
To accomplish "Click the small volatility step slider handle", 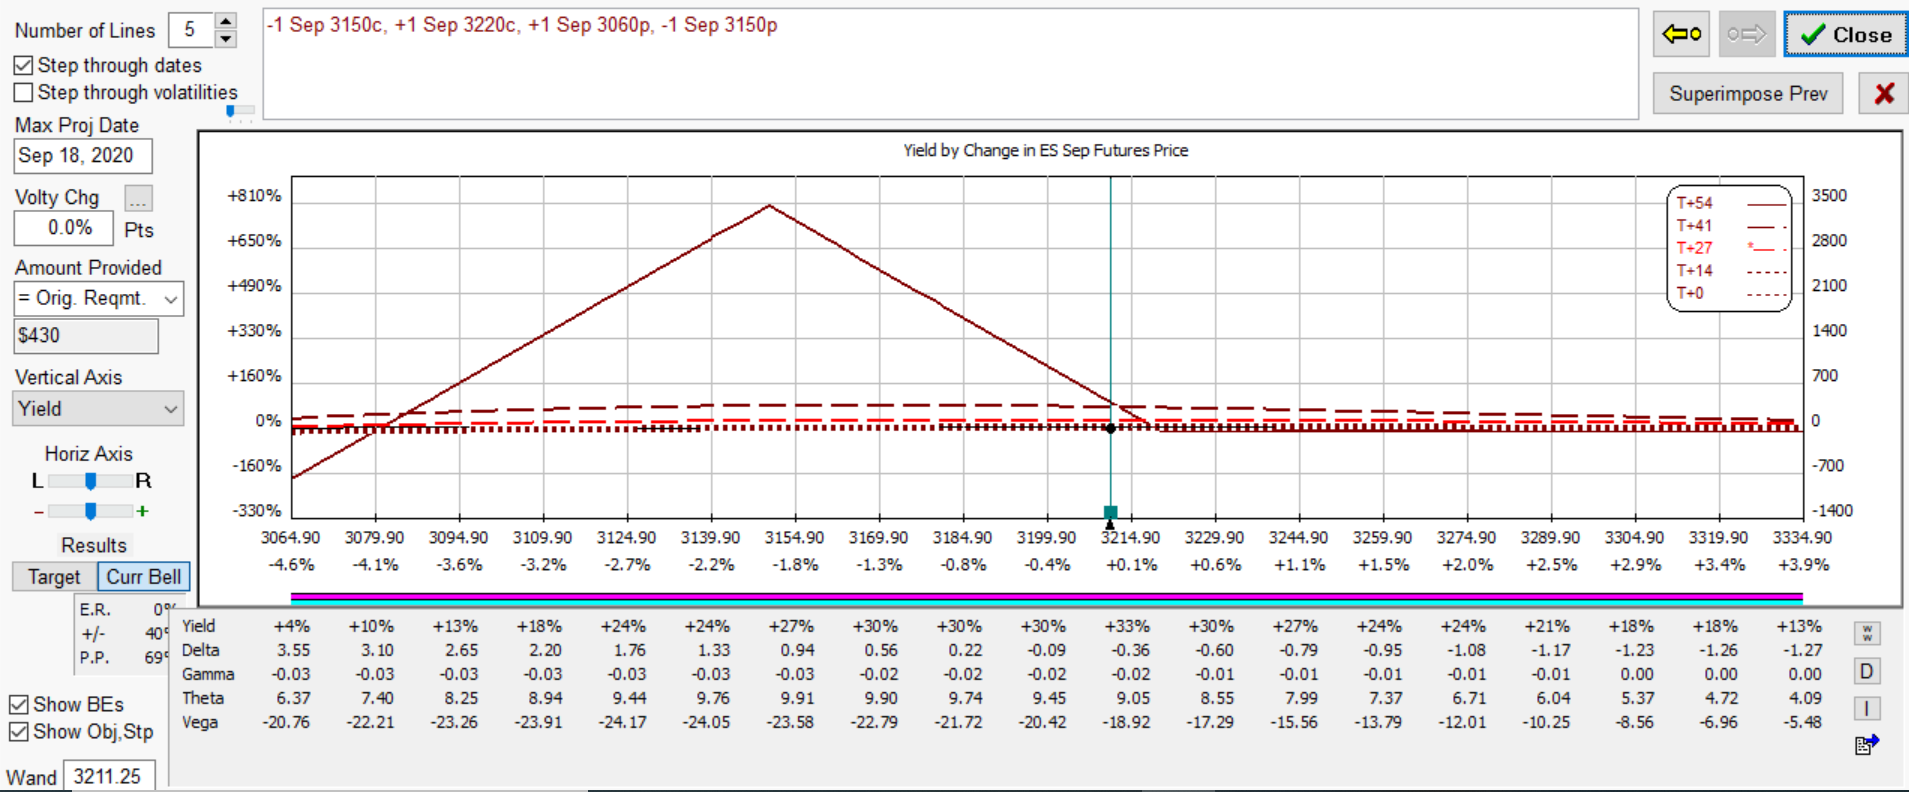I will tap(231, 111).
